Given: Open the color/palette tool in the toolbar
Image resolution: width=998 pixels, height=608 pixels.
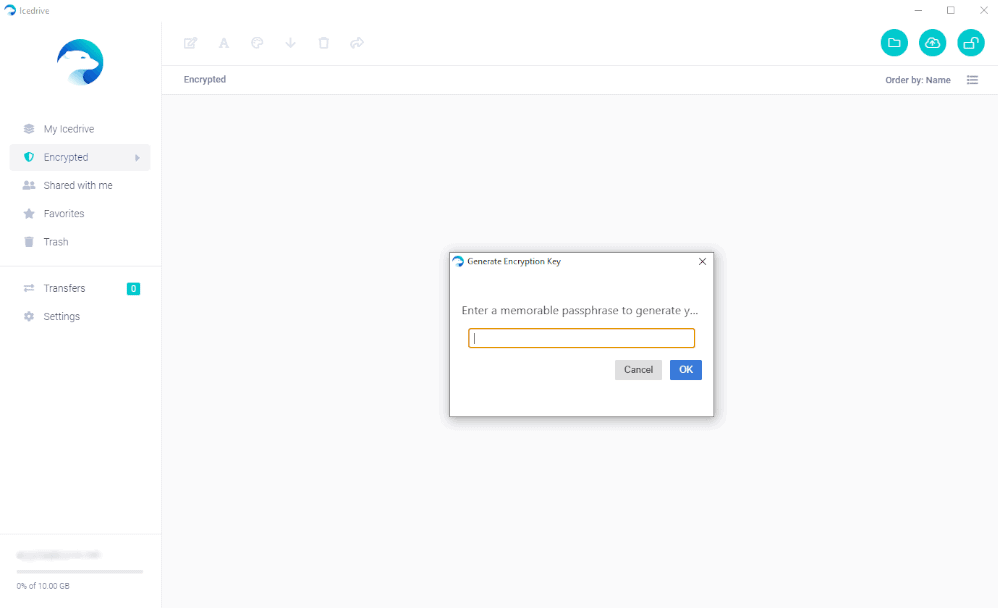Looking at the screenshot, I should 257,43.
